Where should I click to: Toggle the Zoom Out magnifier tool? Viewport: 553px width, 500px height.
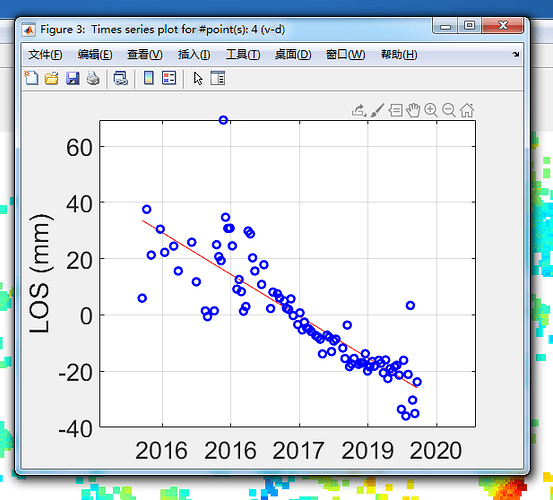coord(449,110)
